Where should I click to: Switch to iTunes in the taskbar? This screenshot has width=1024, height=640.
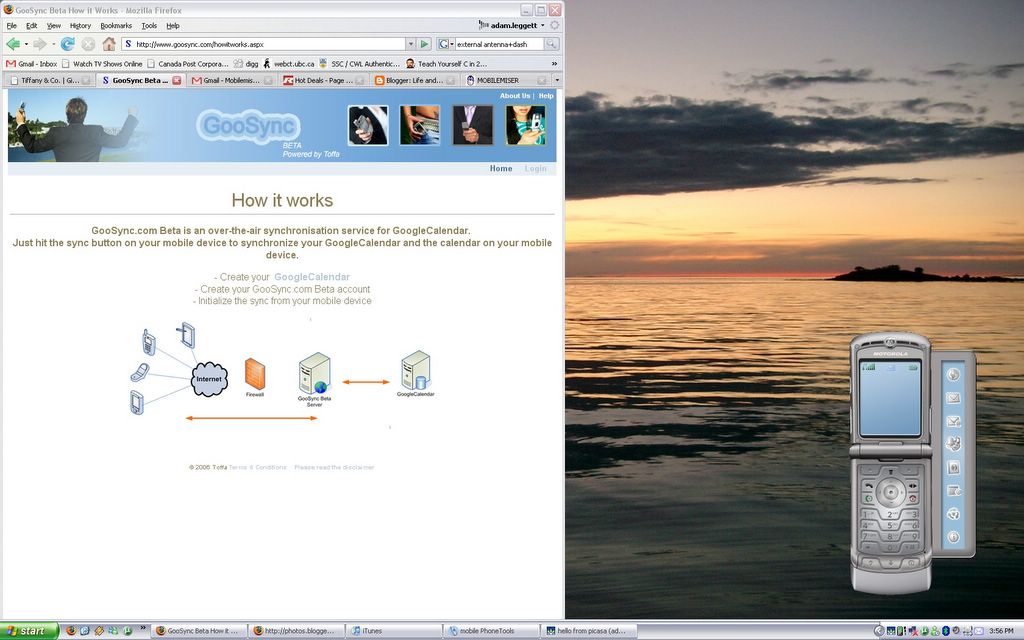click(392, 631)
